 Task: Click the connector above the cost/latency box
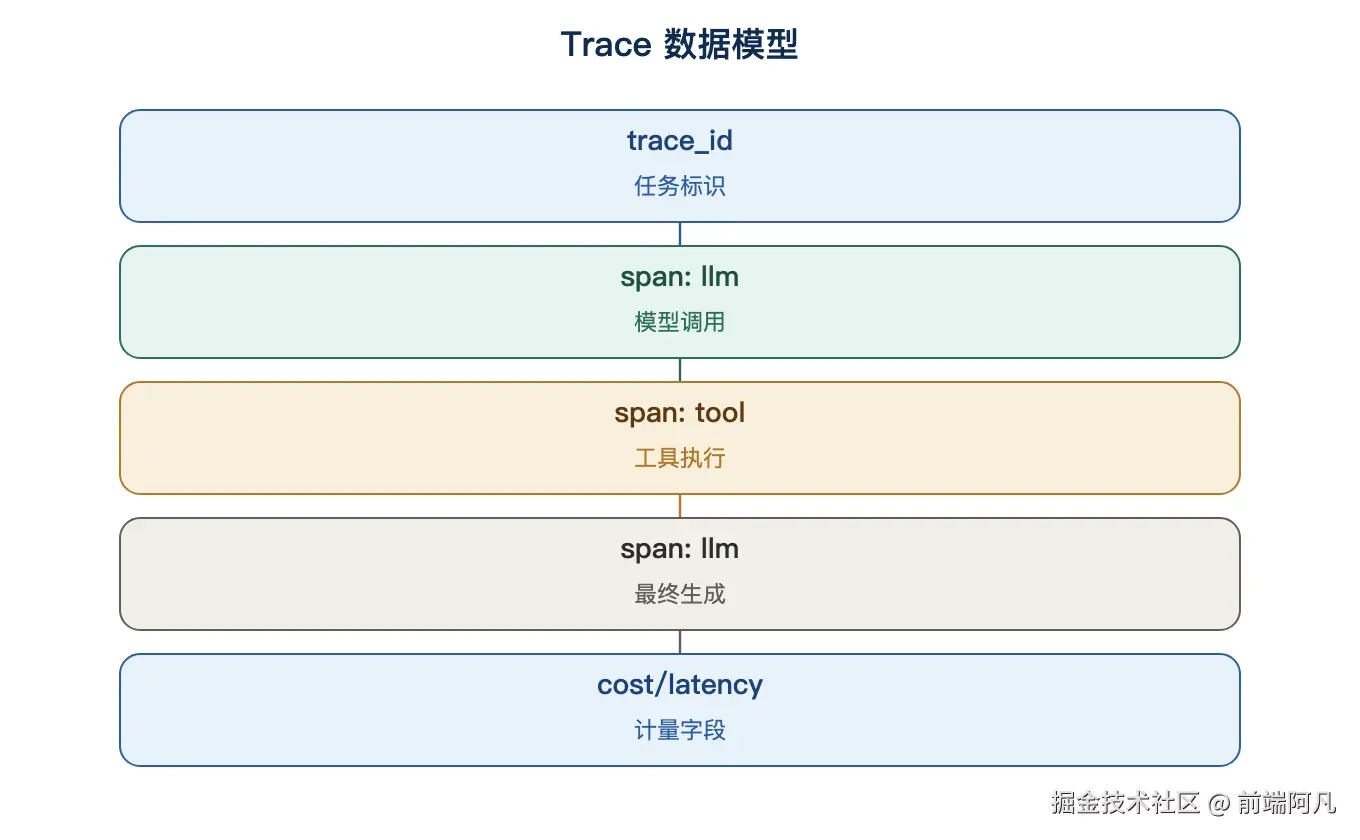680,642
